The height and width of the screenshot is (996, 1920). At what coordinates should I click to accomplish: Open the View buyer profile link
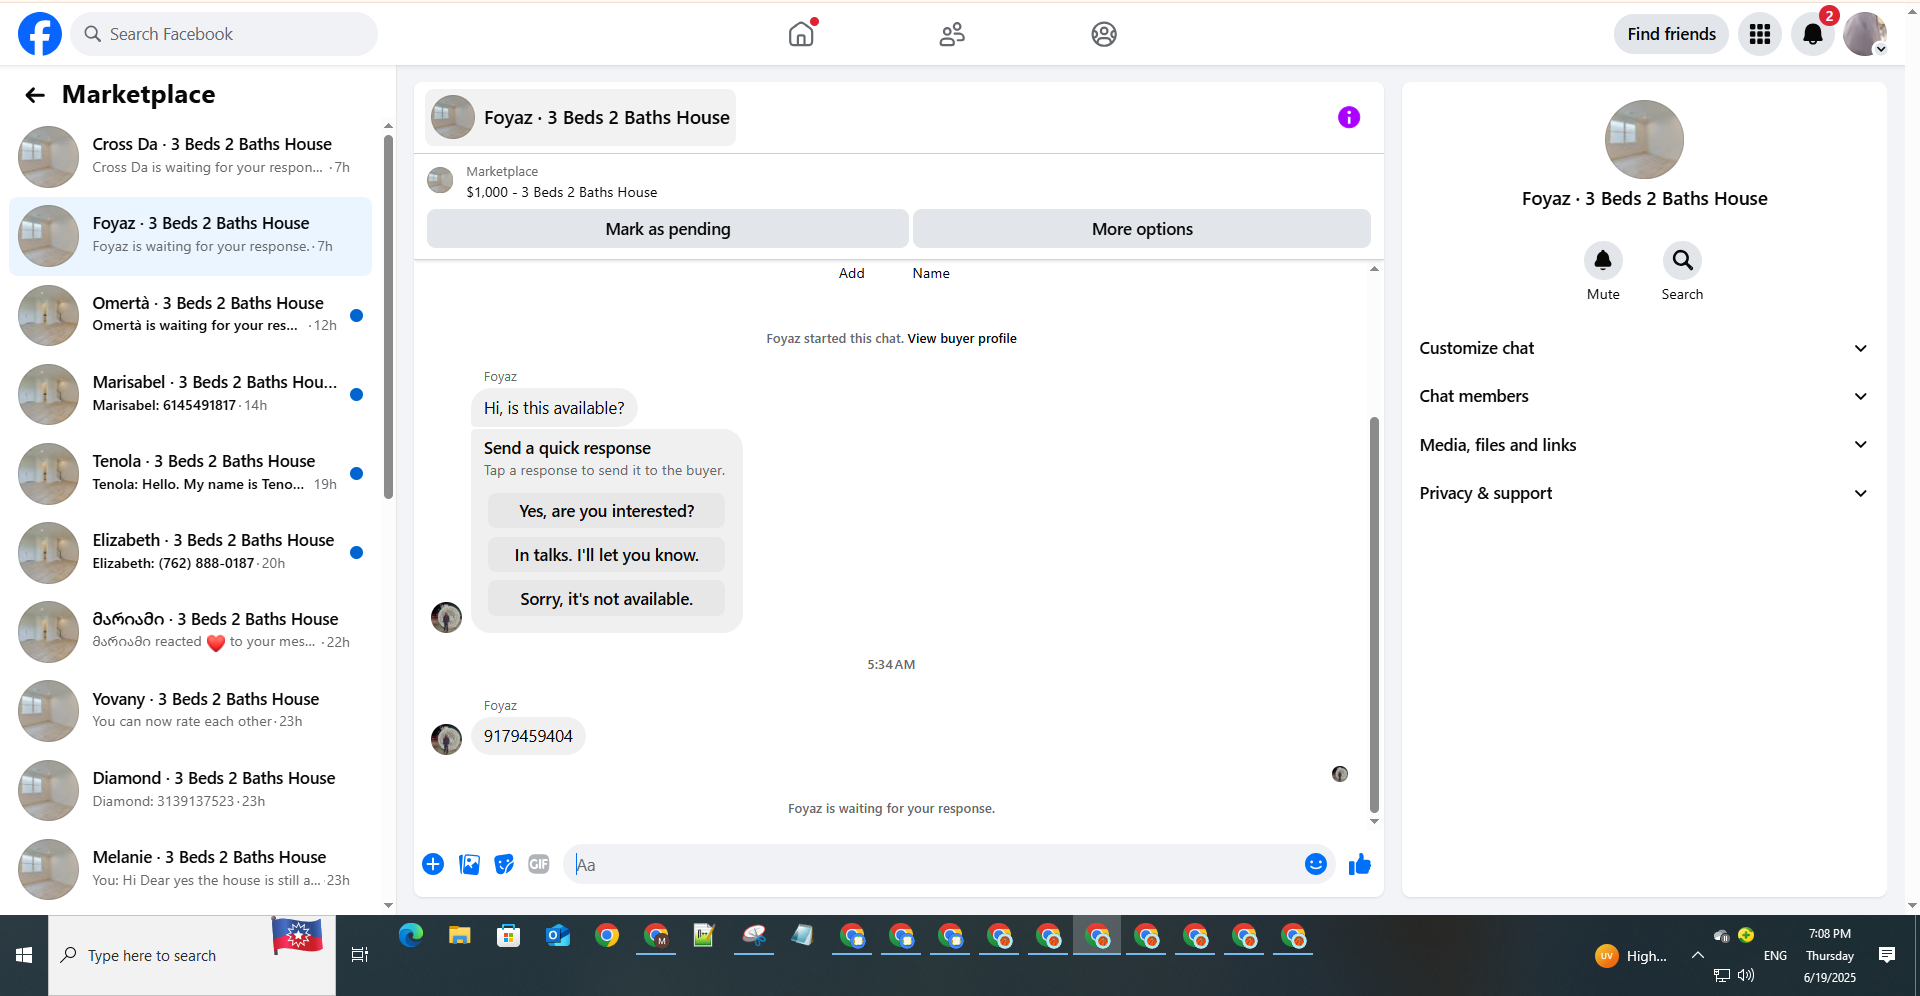tap(962, 339)
